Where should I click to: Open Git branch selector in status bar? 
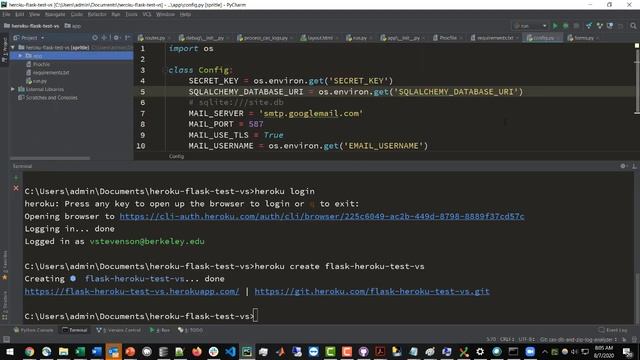(578, 339)
